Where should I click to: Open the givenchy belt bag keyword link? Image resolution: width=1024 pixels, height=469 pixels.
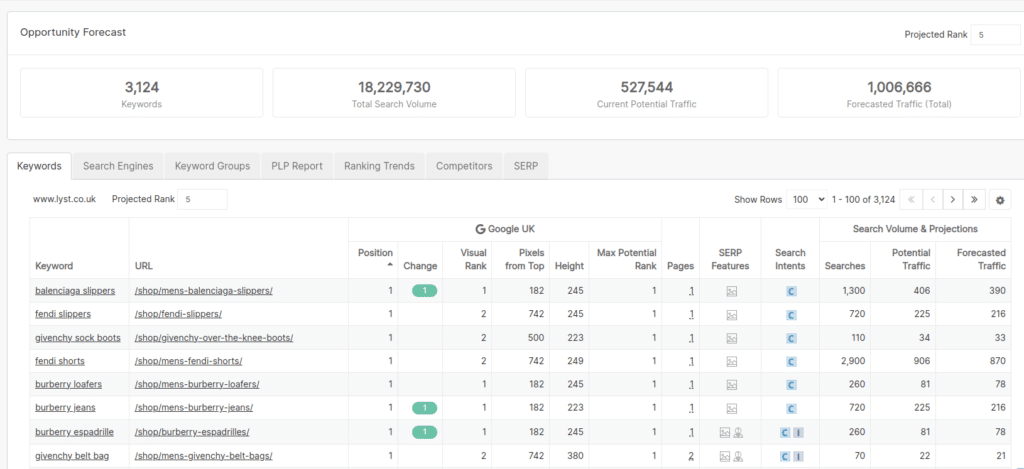tap(72, 455)
